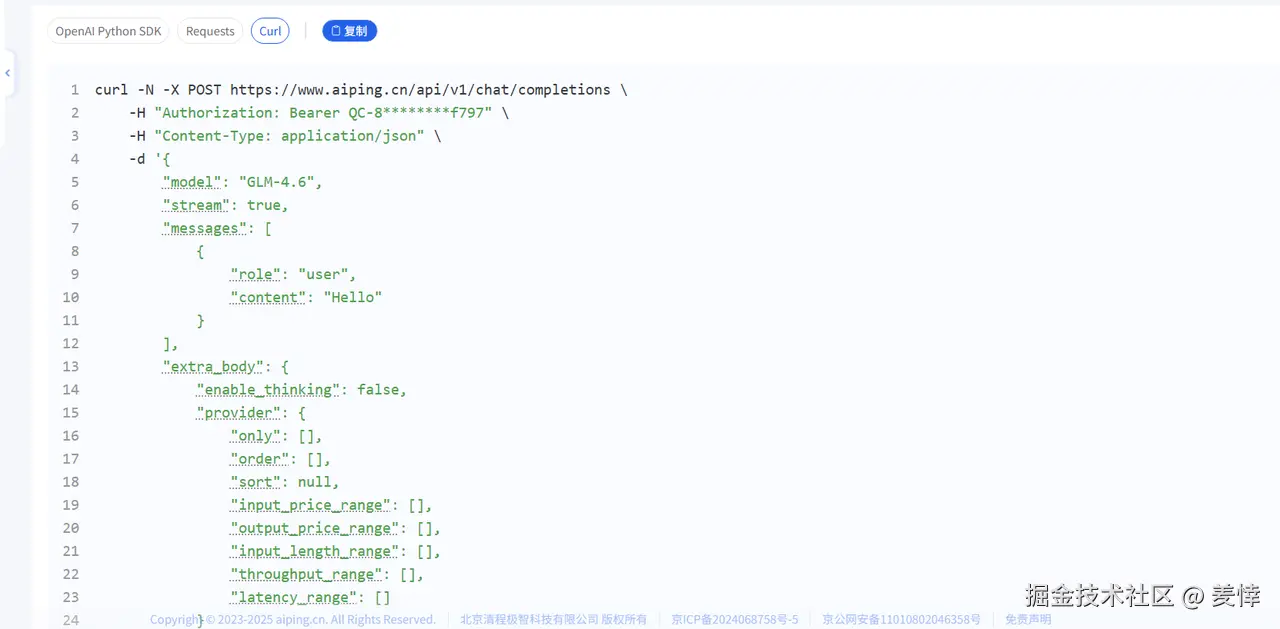Click the curl POST URL on line 1
Screen dimensions: 1280x629
pyautogui.click(x=420, y=90)
